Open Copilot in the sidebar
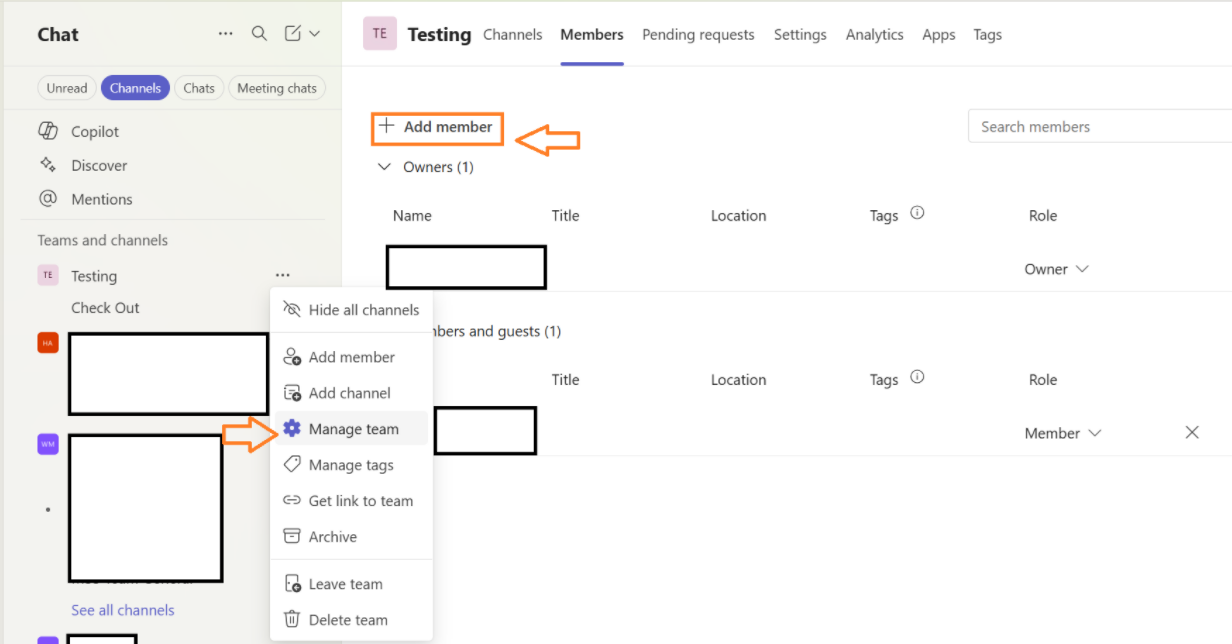The width and height of the screenshot is (1232, 644). click(95, 131)
